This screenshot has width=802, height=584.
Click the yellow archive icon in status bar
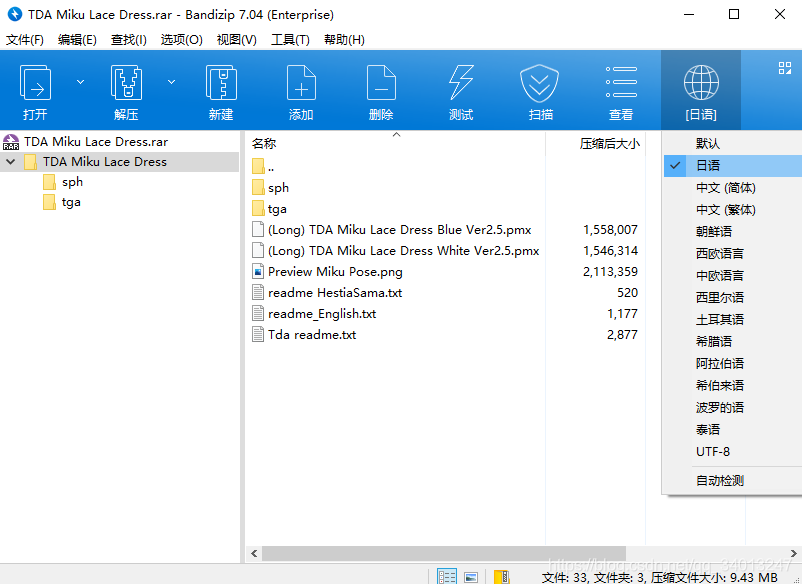point(501,576)
